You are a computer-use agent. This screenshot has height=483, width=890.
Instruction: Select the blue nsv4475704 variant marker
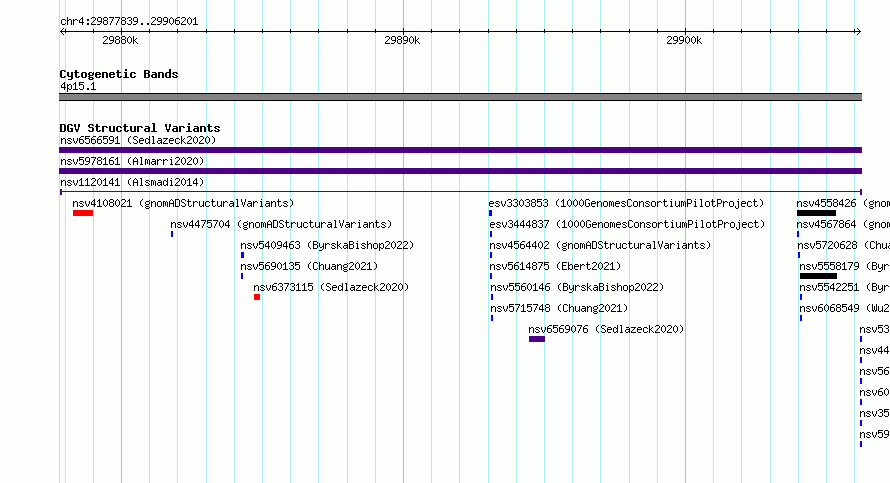[x=172, y=234]
